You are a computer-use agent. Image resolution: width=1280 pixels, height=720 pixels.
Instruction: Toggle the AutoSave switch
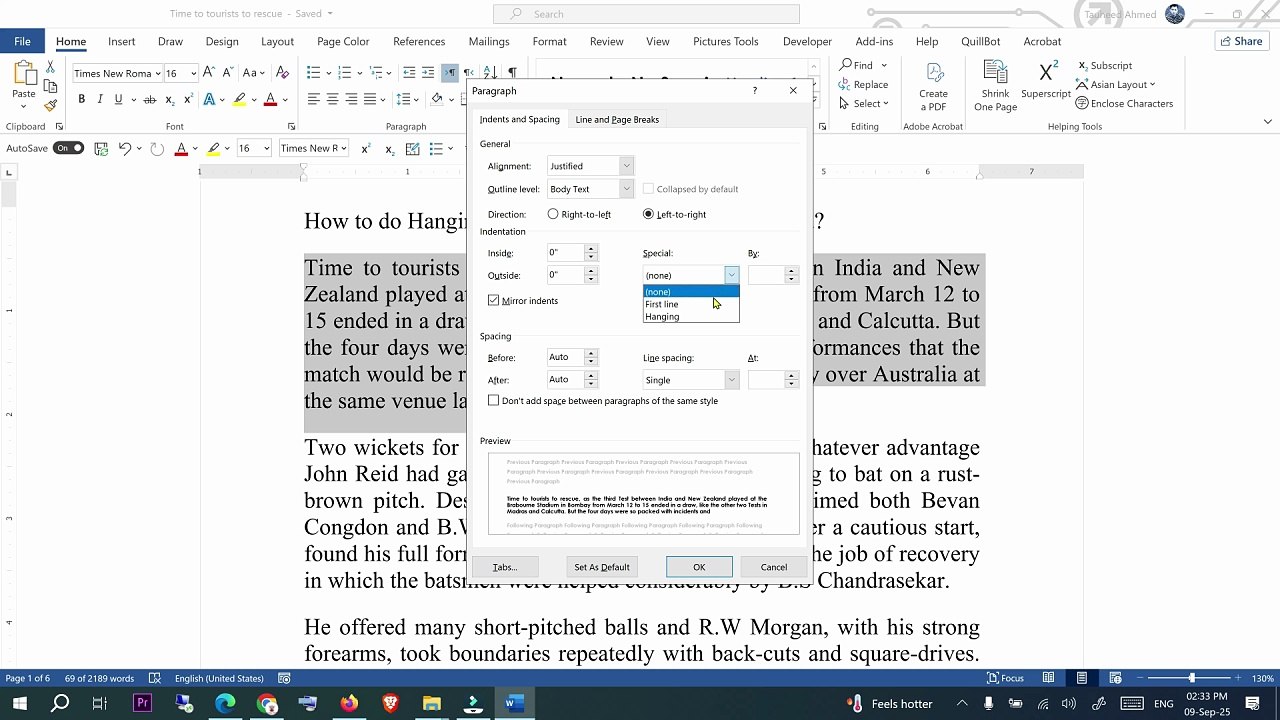[x=68, y=148]
